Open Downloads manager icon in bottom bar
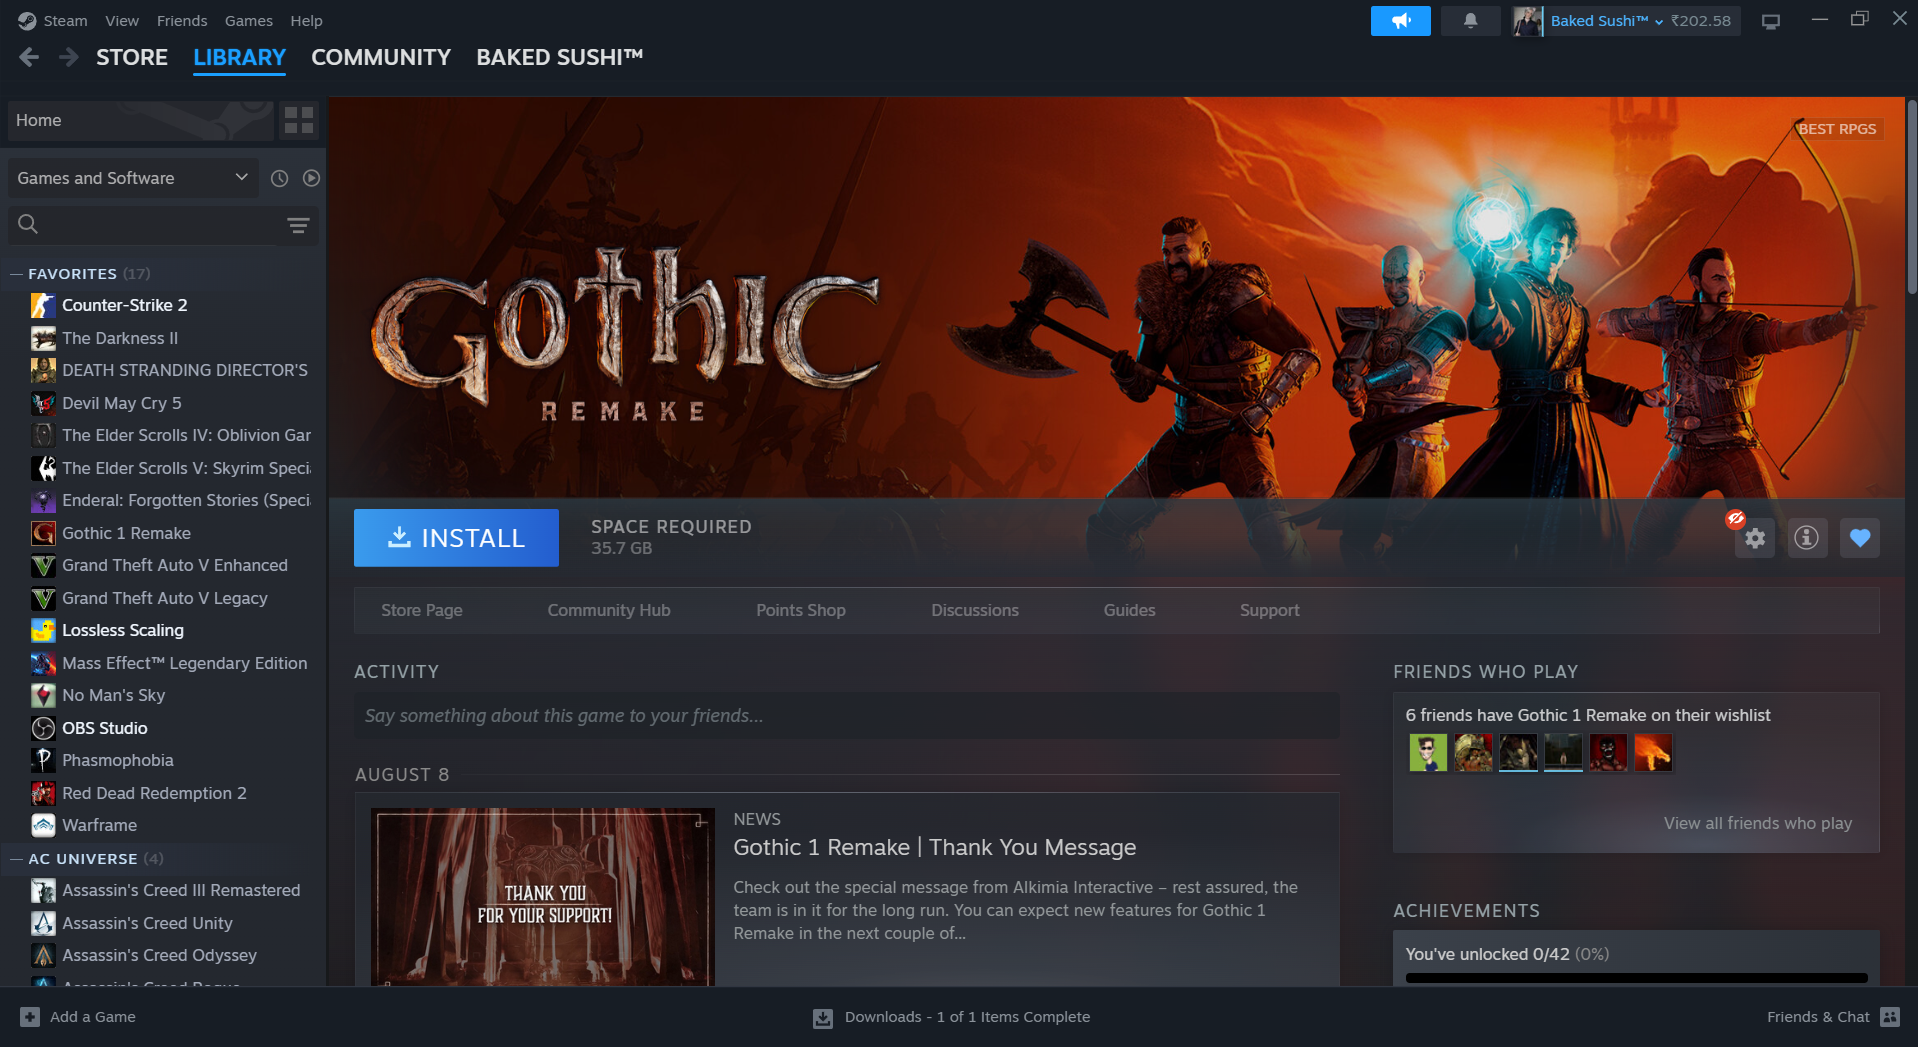The height and width of the screenshot is (1047, 1918). pyautogui.click(x=823, y=1018)
